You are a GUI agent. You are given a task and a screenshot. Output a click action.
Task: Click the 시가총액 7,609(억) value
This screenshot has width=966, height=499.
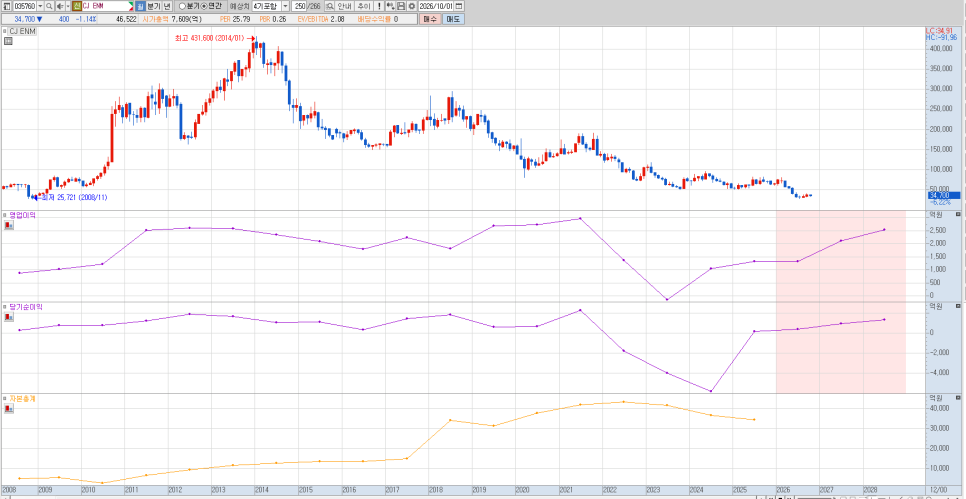[x=187, y=19]
